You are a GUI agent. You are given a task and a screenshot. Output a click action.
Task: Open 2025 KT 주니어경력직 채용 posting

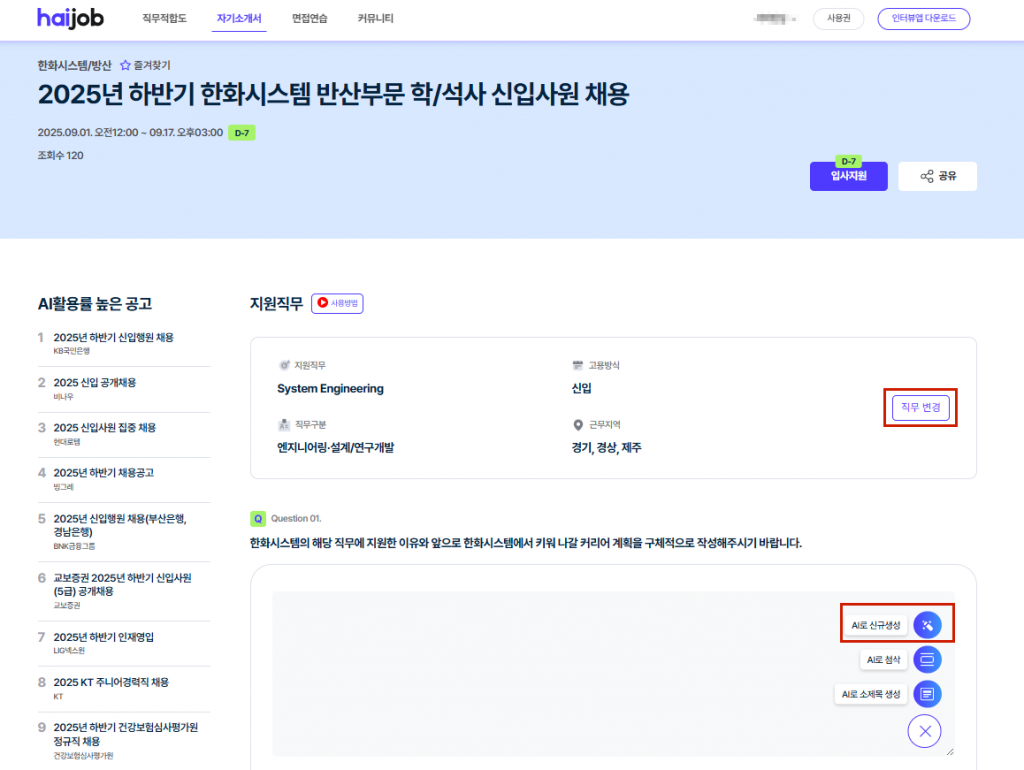click(111, 682)
